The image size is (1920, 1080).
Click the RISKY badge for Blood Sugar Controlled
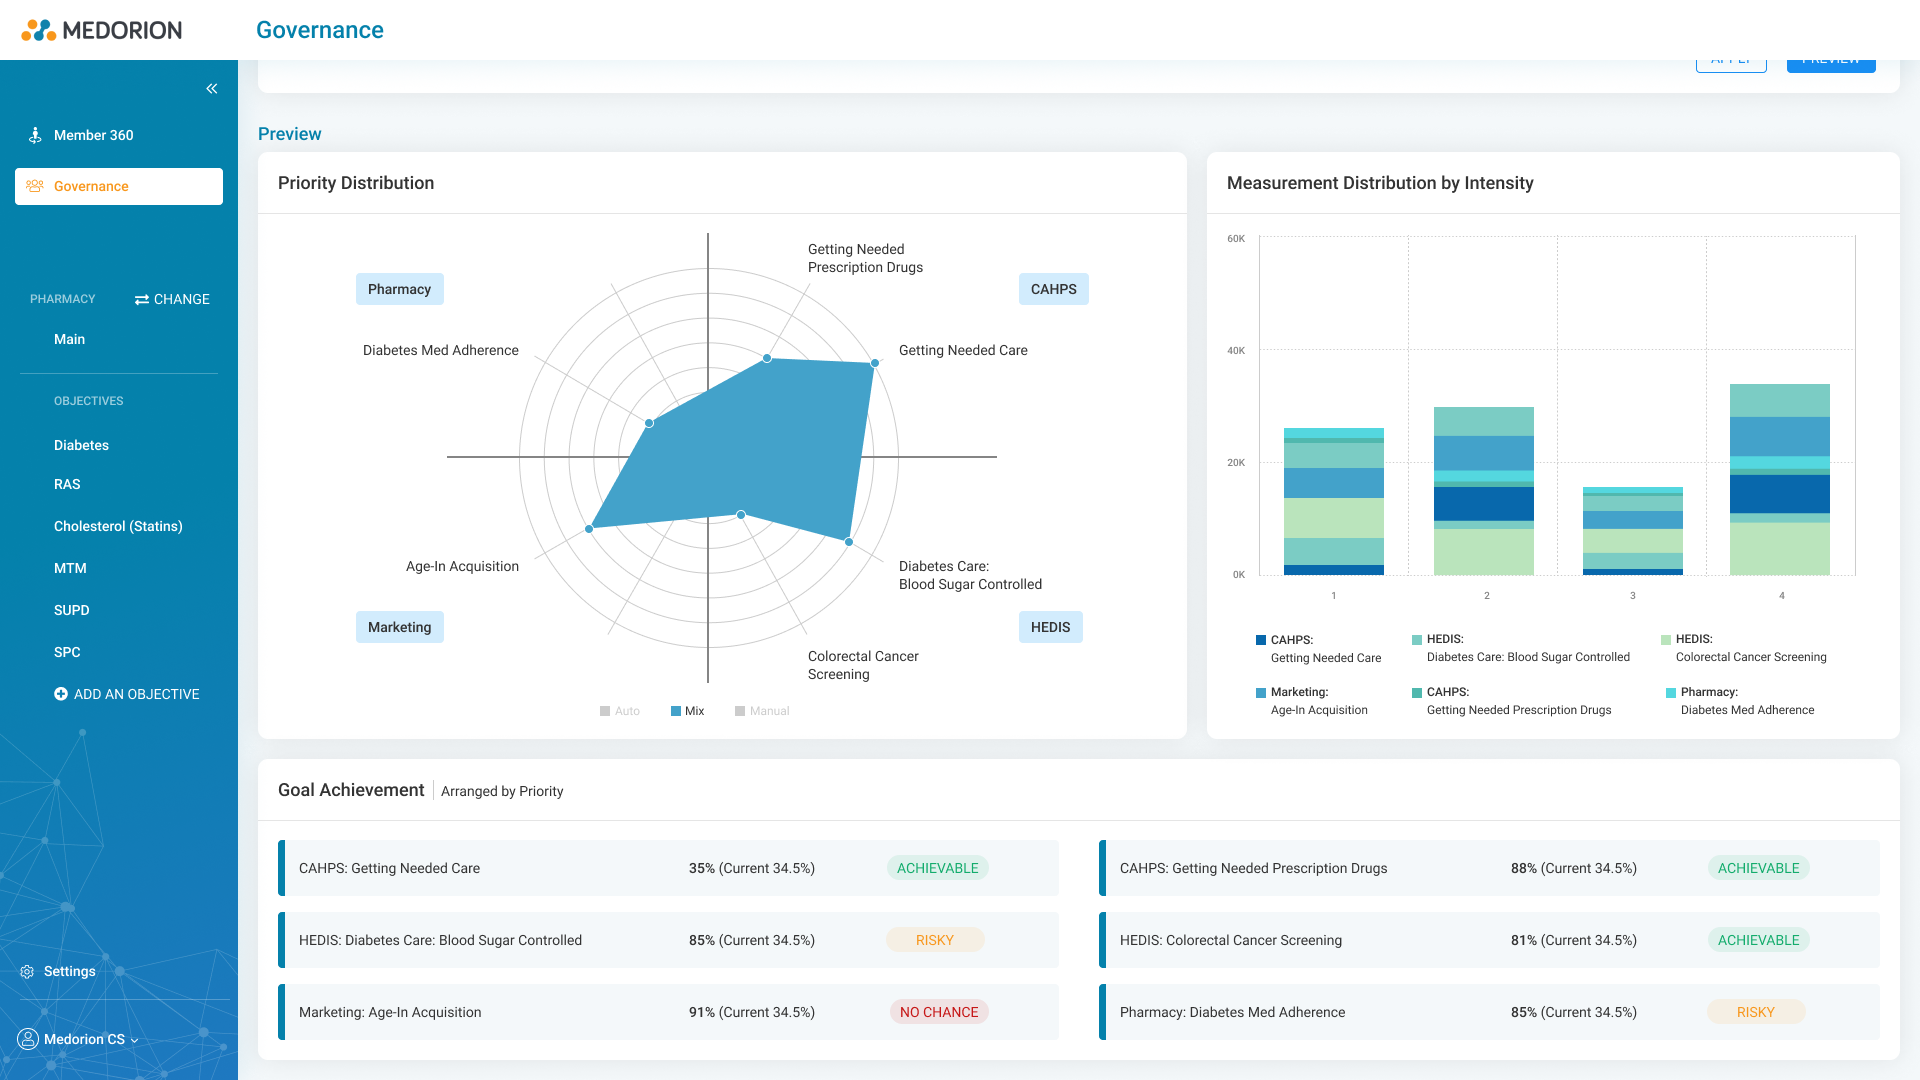pyautogui.click(x=935, y=940)
